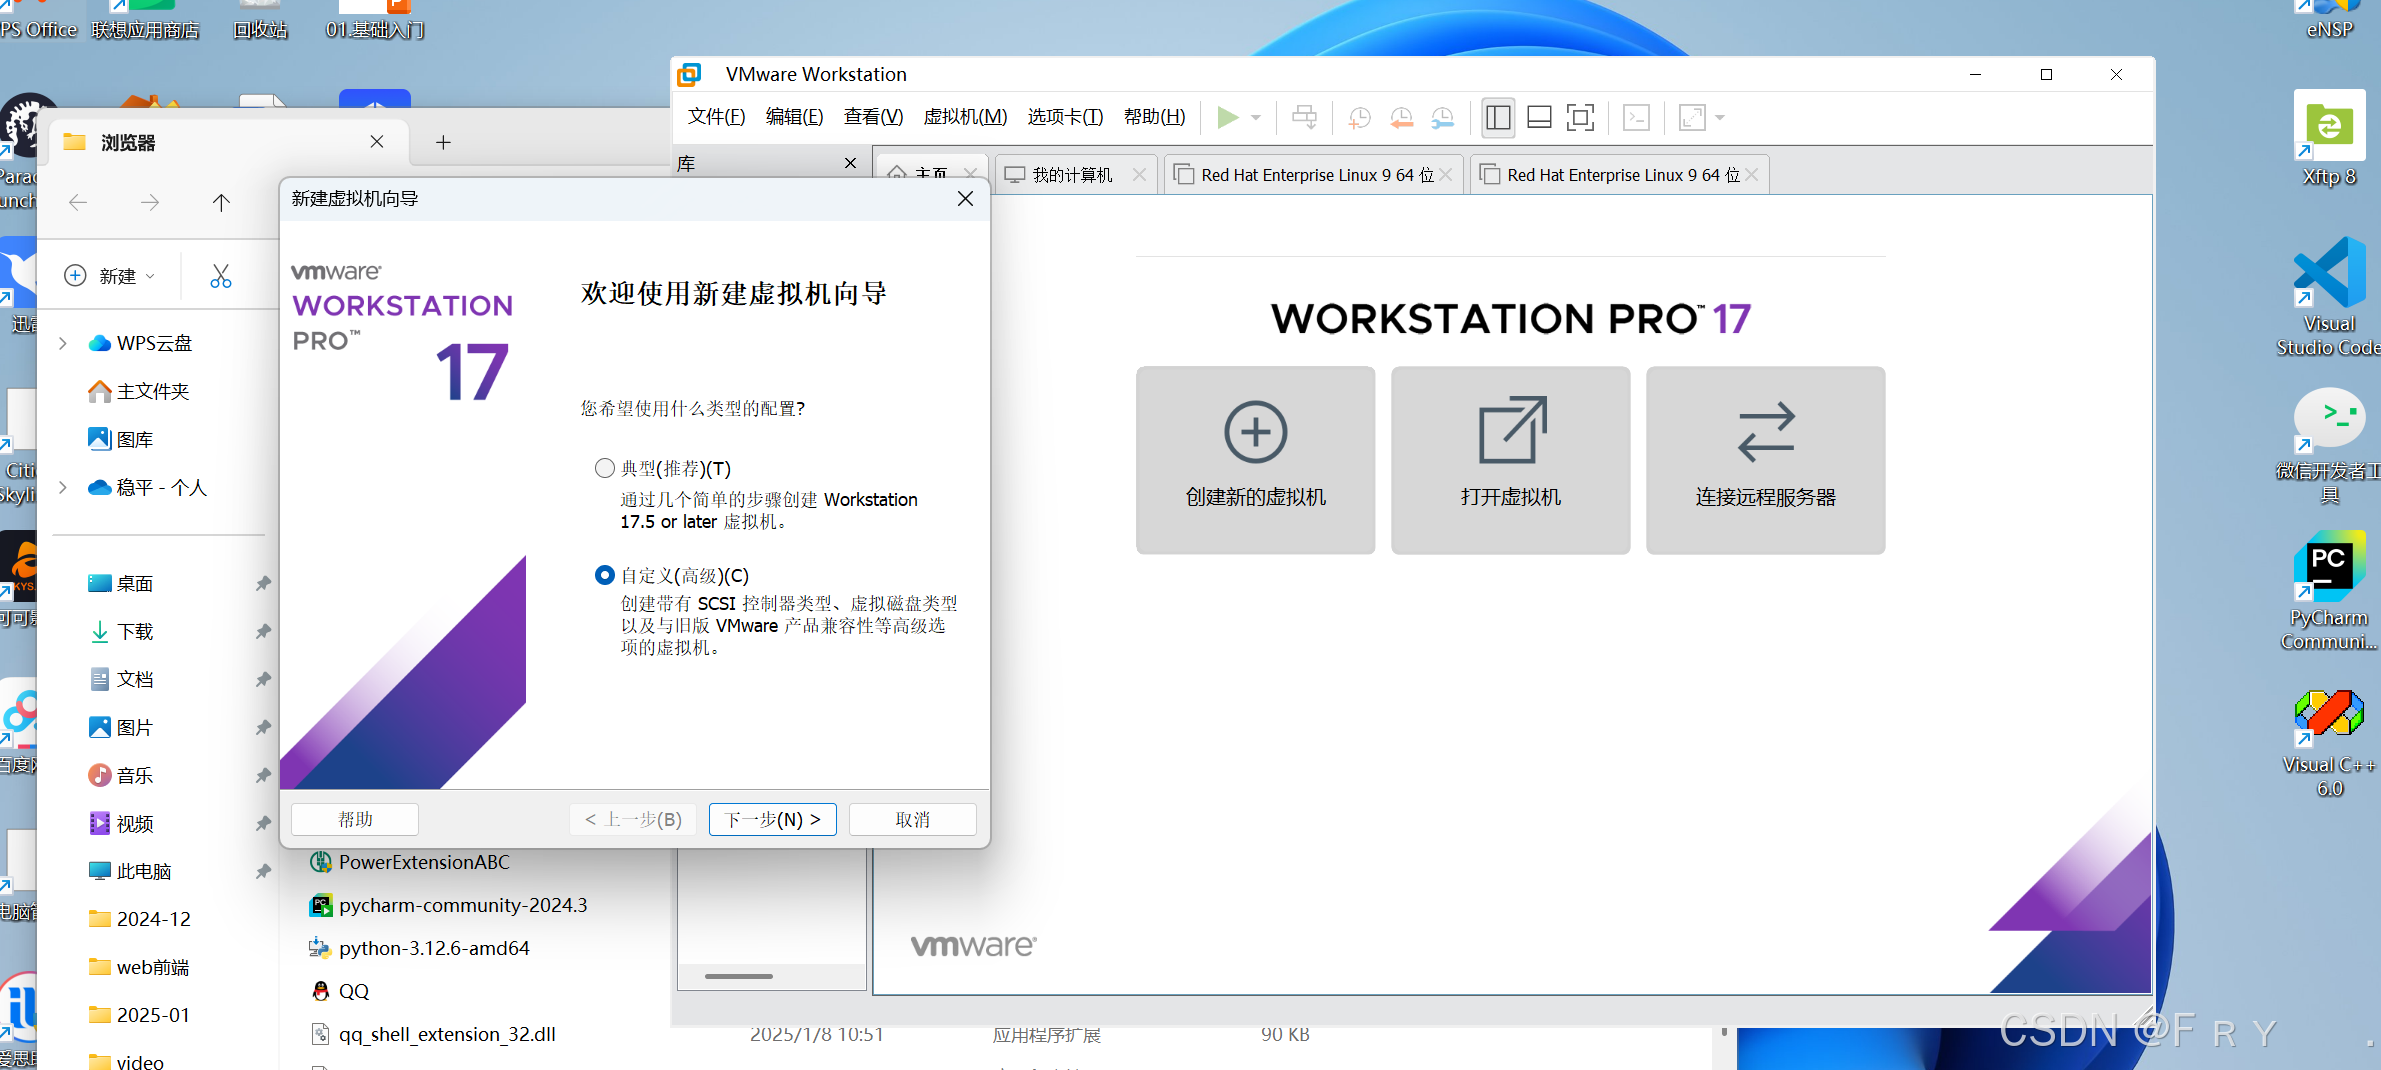
Task: Click the send Ctrl+Alt+Del toolbar icon
Action: click(x=1304, y=117)
